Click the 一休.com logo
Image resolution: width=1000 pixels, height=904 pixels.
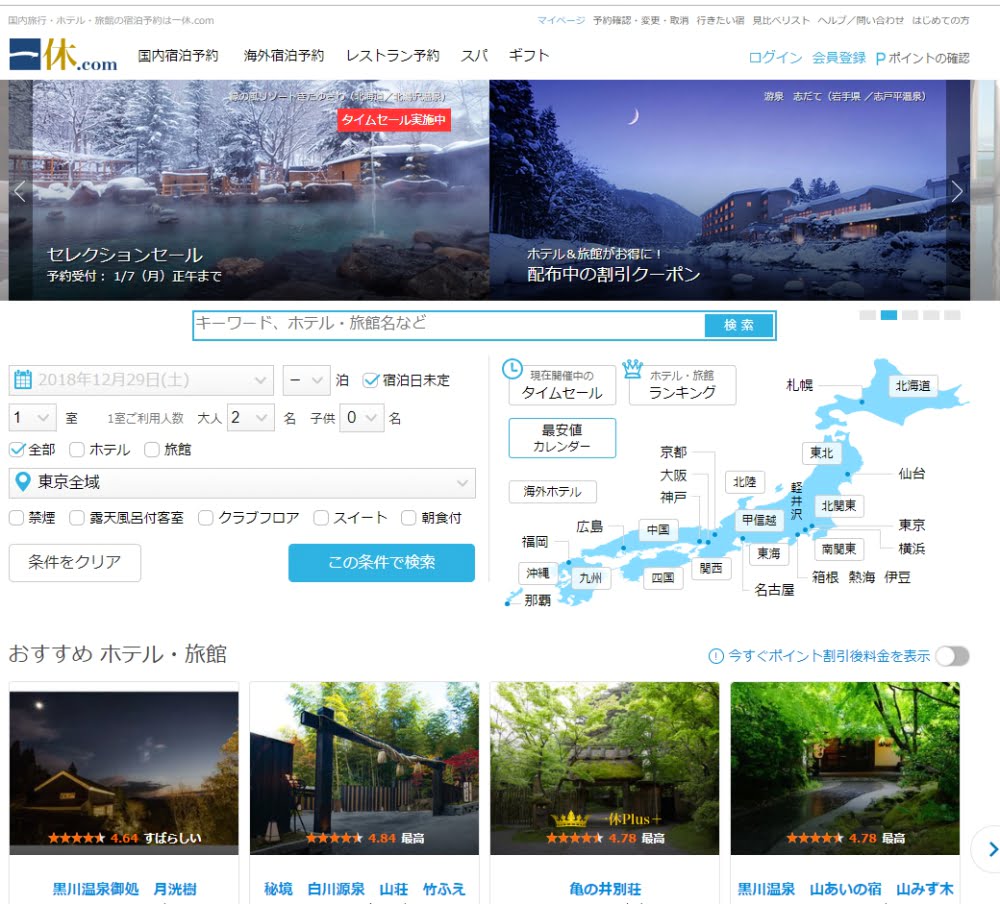pyautogui.click(x=63, y=55)
